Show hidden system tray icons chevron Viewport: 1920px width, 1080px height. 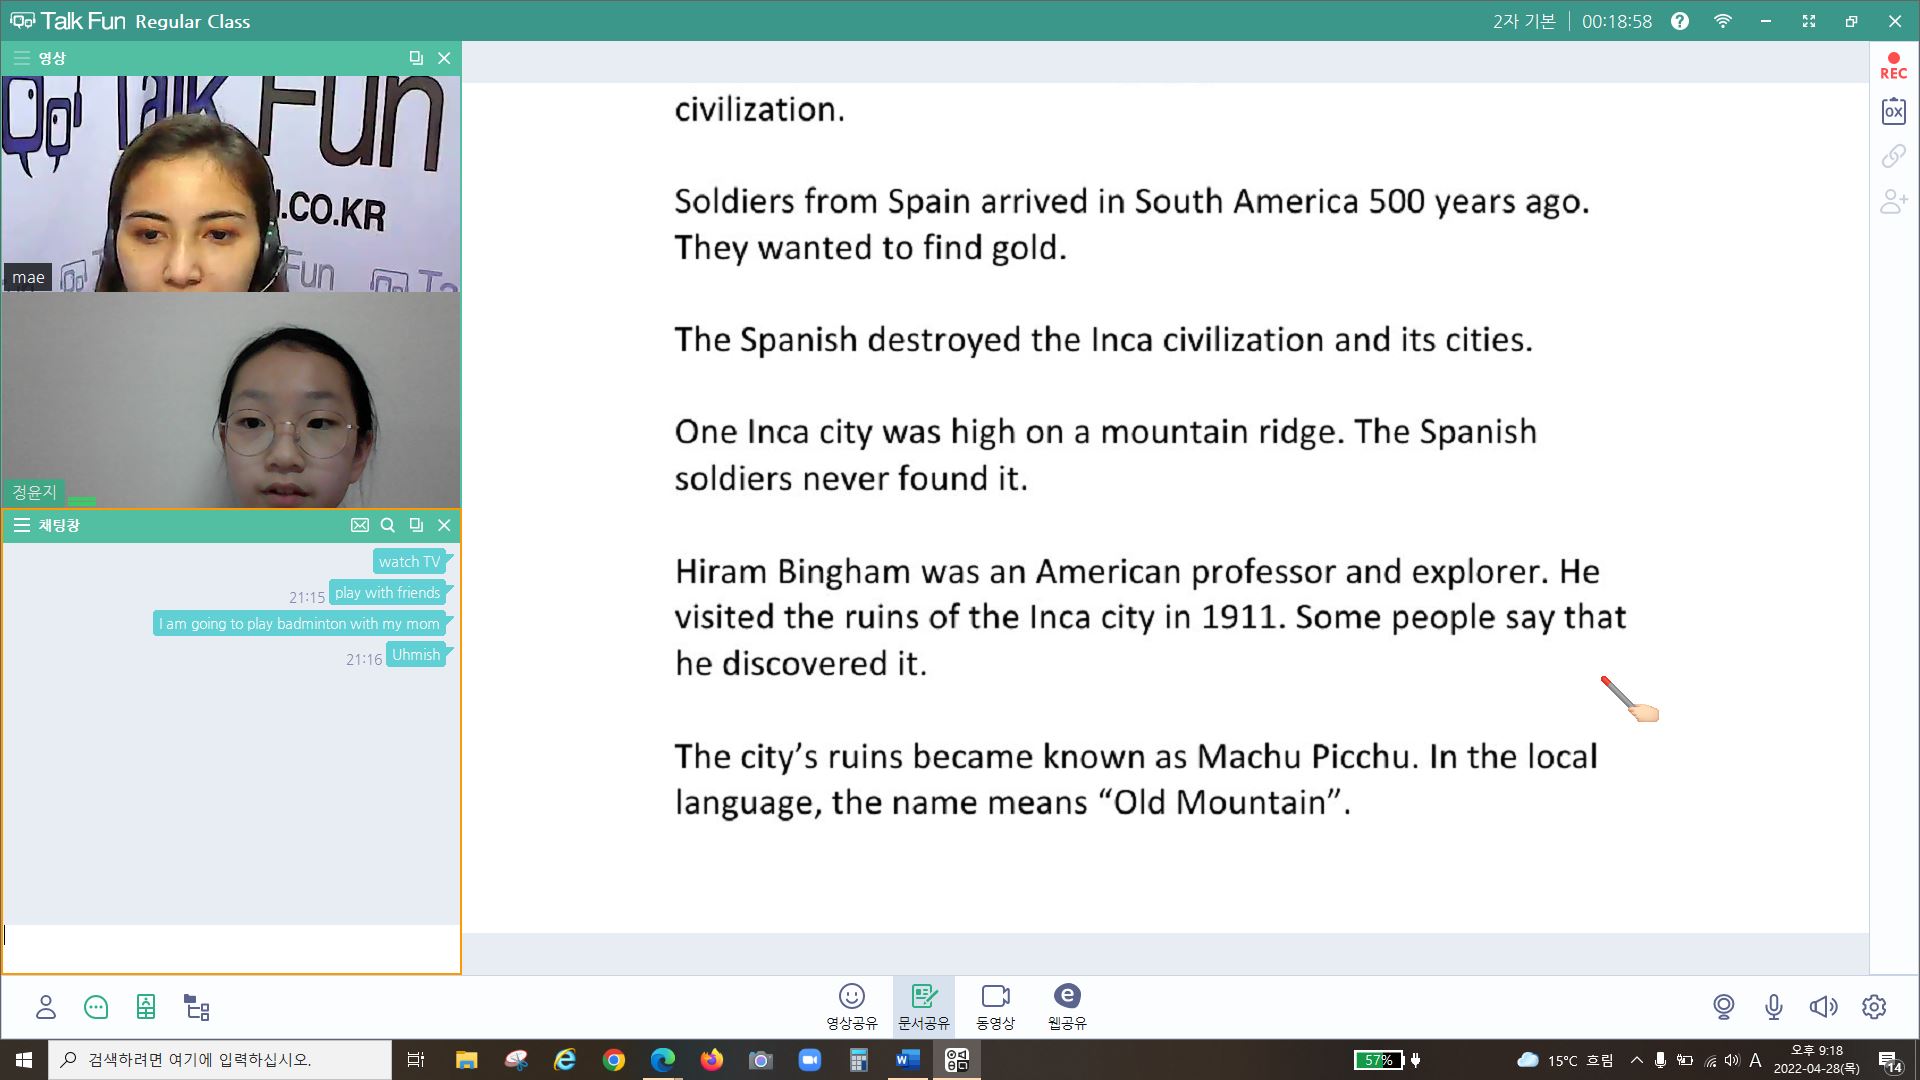[1636, 1060]
